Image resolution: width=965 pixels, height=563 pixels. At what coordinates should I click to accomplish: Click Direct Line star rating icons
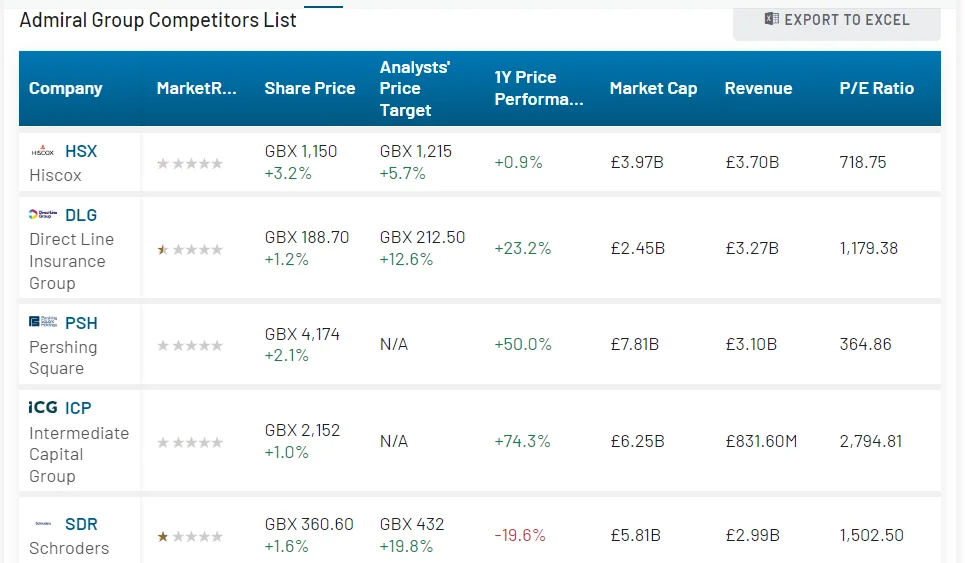point(190,249)
